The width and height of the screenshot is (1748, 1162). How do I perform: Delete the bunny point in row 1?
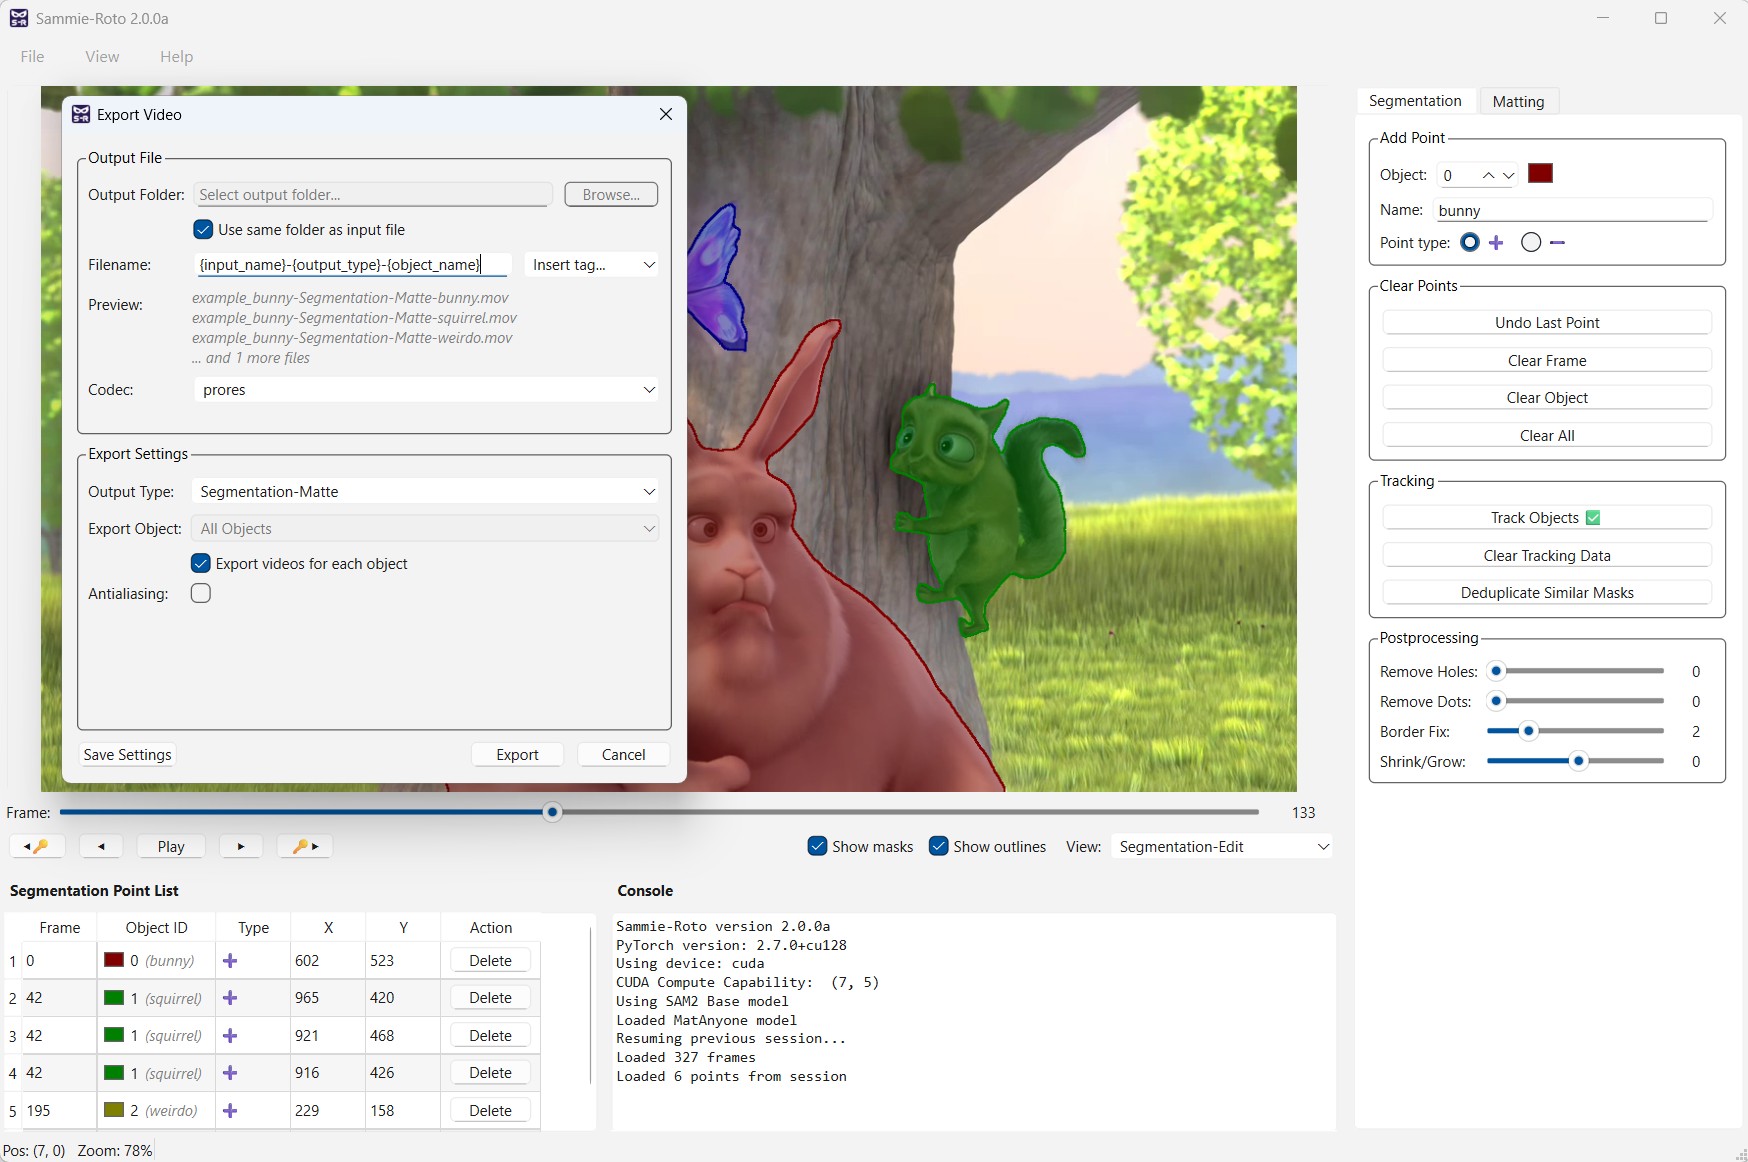490,961
